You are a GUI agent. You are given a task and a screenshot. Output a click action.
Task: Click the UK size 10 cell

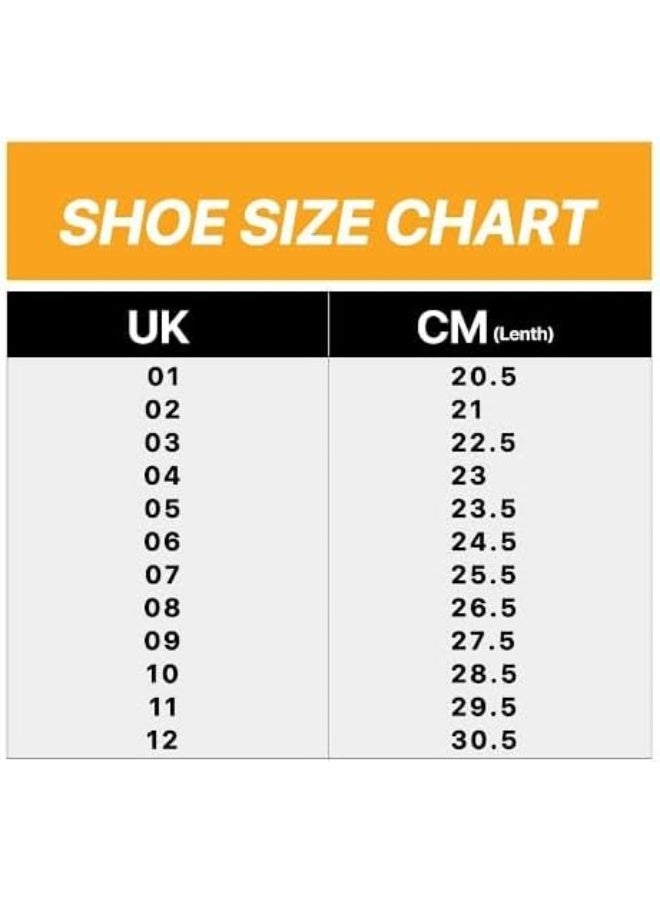163,674
